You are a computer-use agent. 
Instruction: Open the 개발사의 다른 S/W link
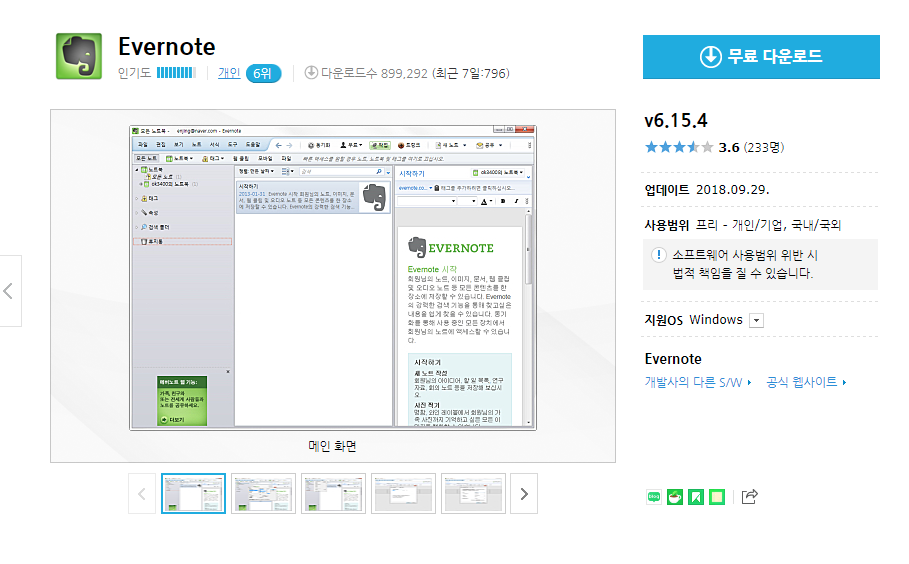698,382
